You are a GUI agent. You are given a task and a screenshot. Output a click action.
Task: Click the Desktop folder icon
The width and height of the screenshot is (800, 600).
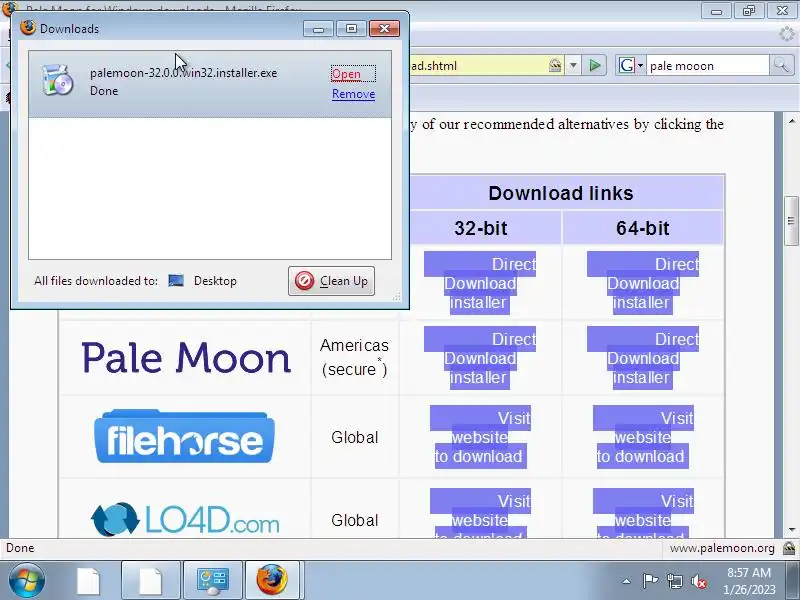pos(176,281)
